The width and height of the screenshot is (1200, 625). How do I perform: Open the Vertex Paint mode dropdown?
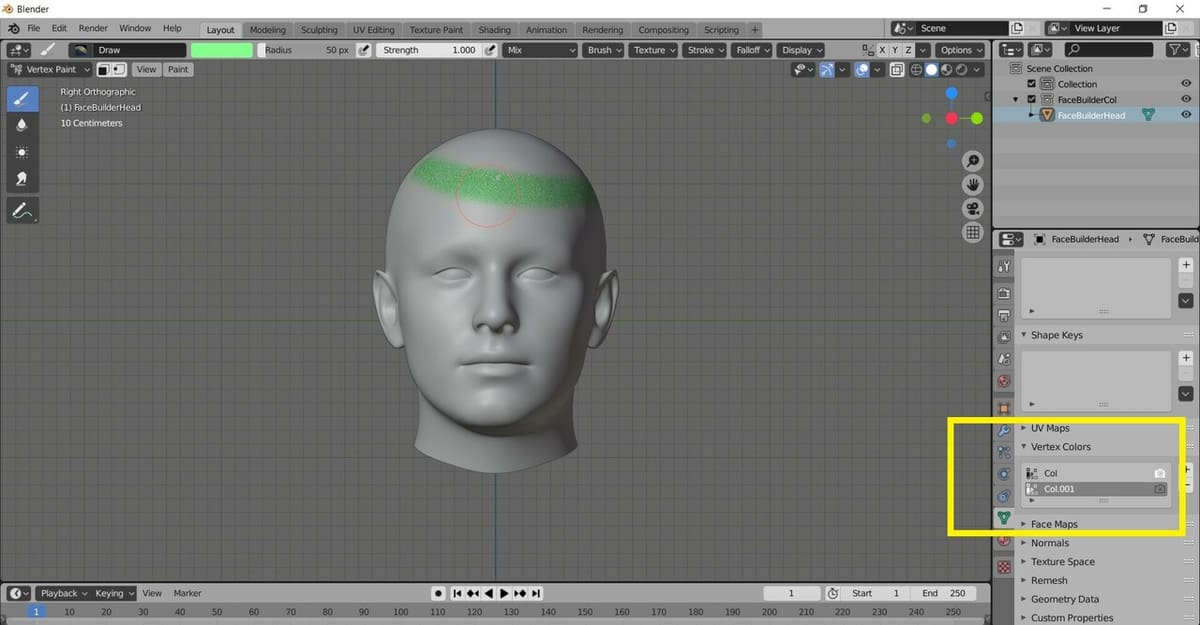[49, 69]
